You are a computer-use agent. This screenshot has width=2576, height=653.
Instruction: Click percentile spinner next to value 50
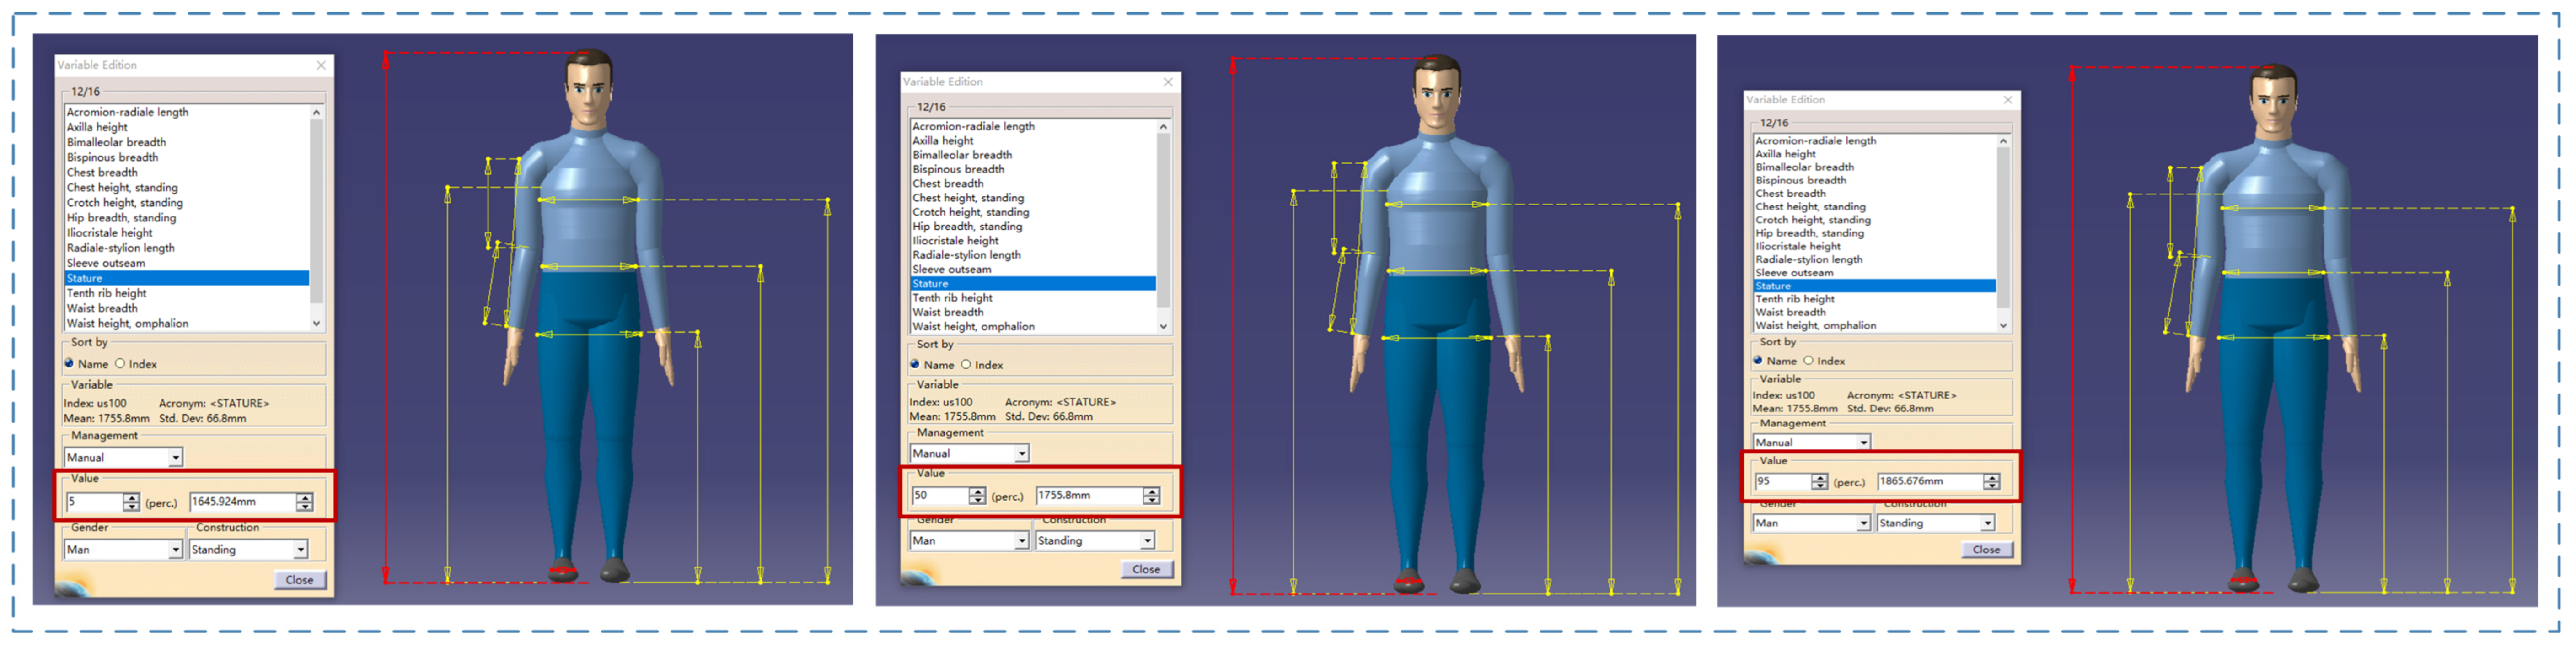pos(977,496)
